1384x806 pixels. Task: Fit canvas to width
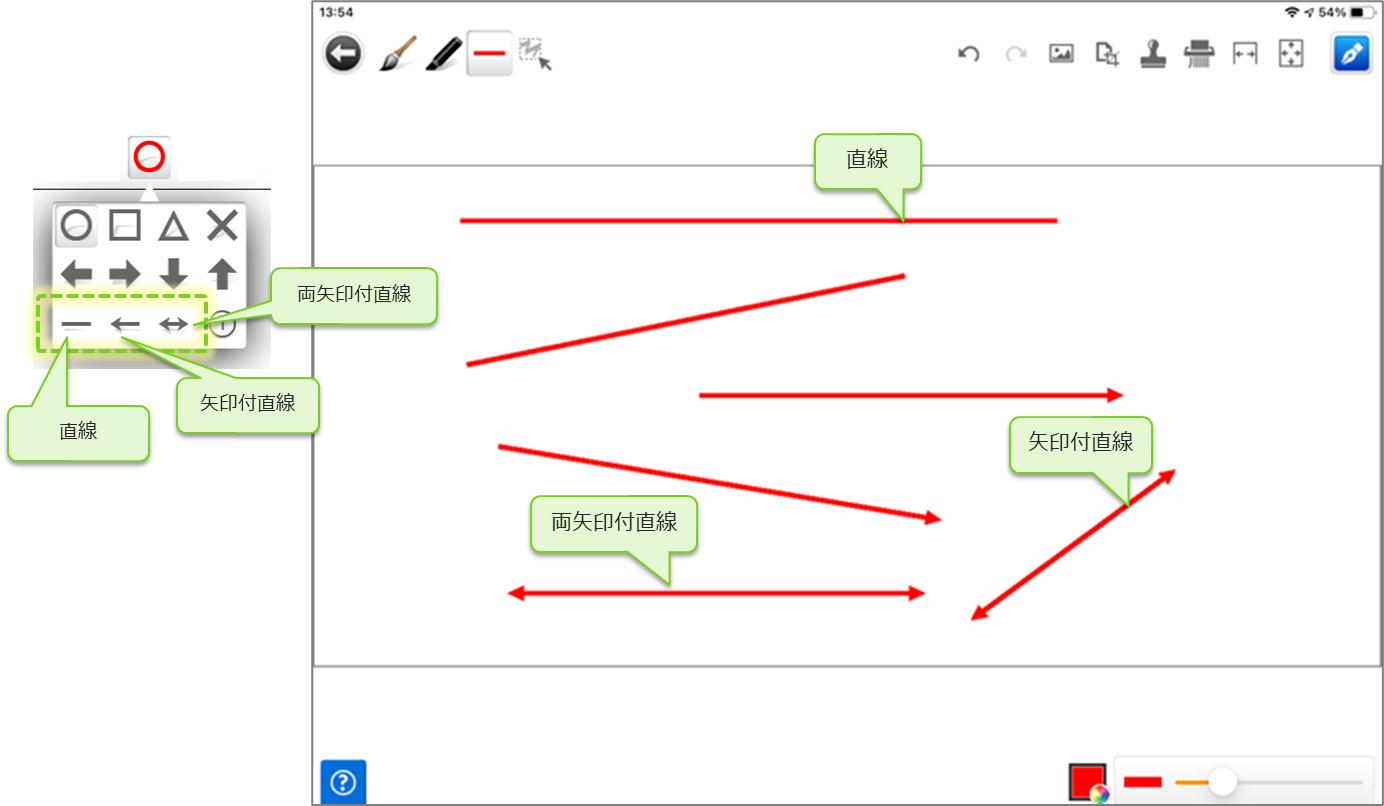(x=1244, y=54)
